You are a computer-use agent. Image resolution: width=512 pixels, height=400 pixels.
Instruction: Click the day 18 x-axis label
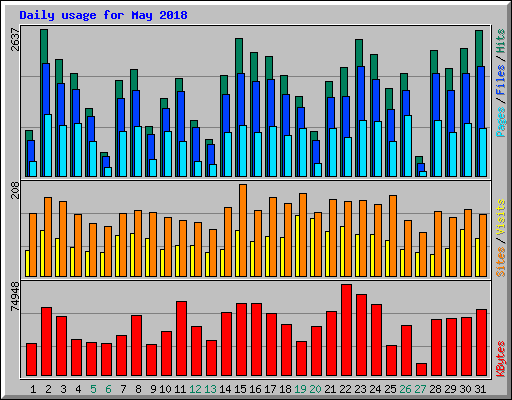coord(285,389)
